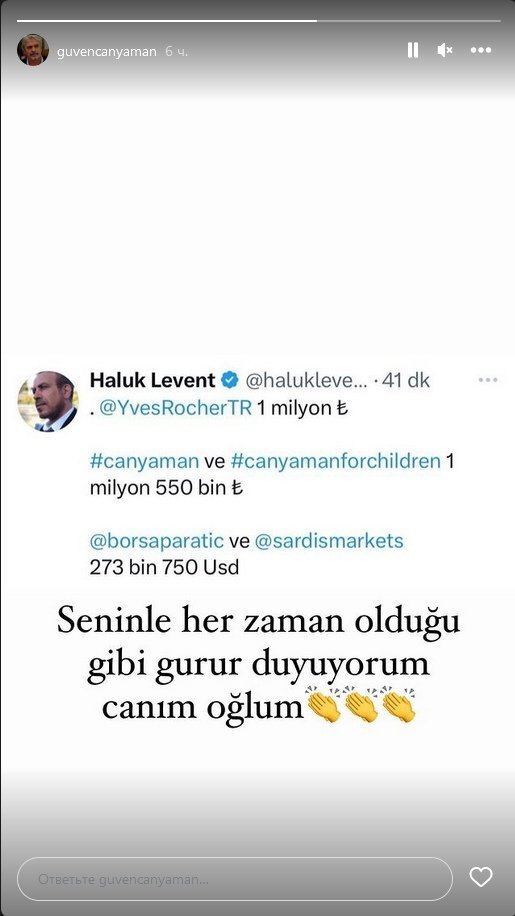Image resolution: width=515 pixels, height=916 pixels.
Task: Like the story with heart icon
Action: coord(481,877)
